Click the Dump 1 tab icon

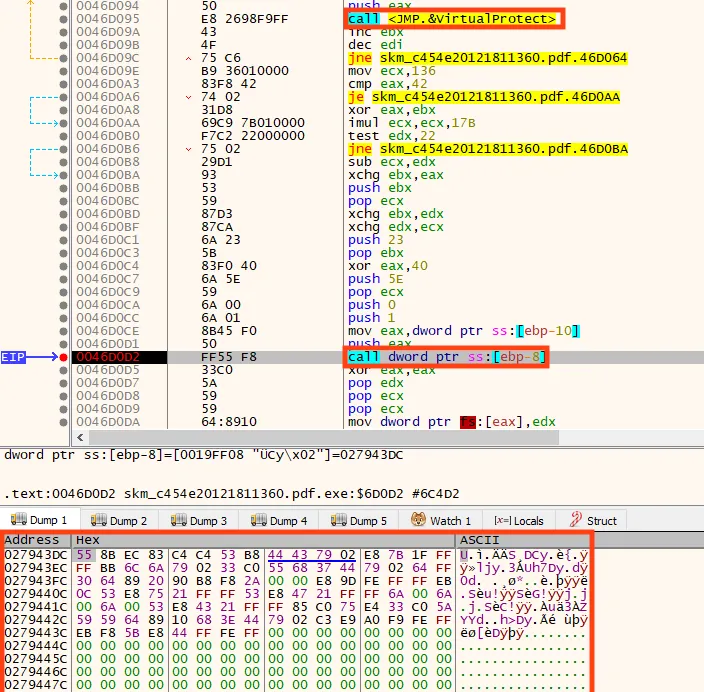18,520
